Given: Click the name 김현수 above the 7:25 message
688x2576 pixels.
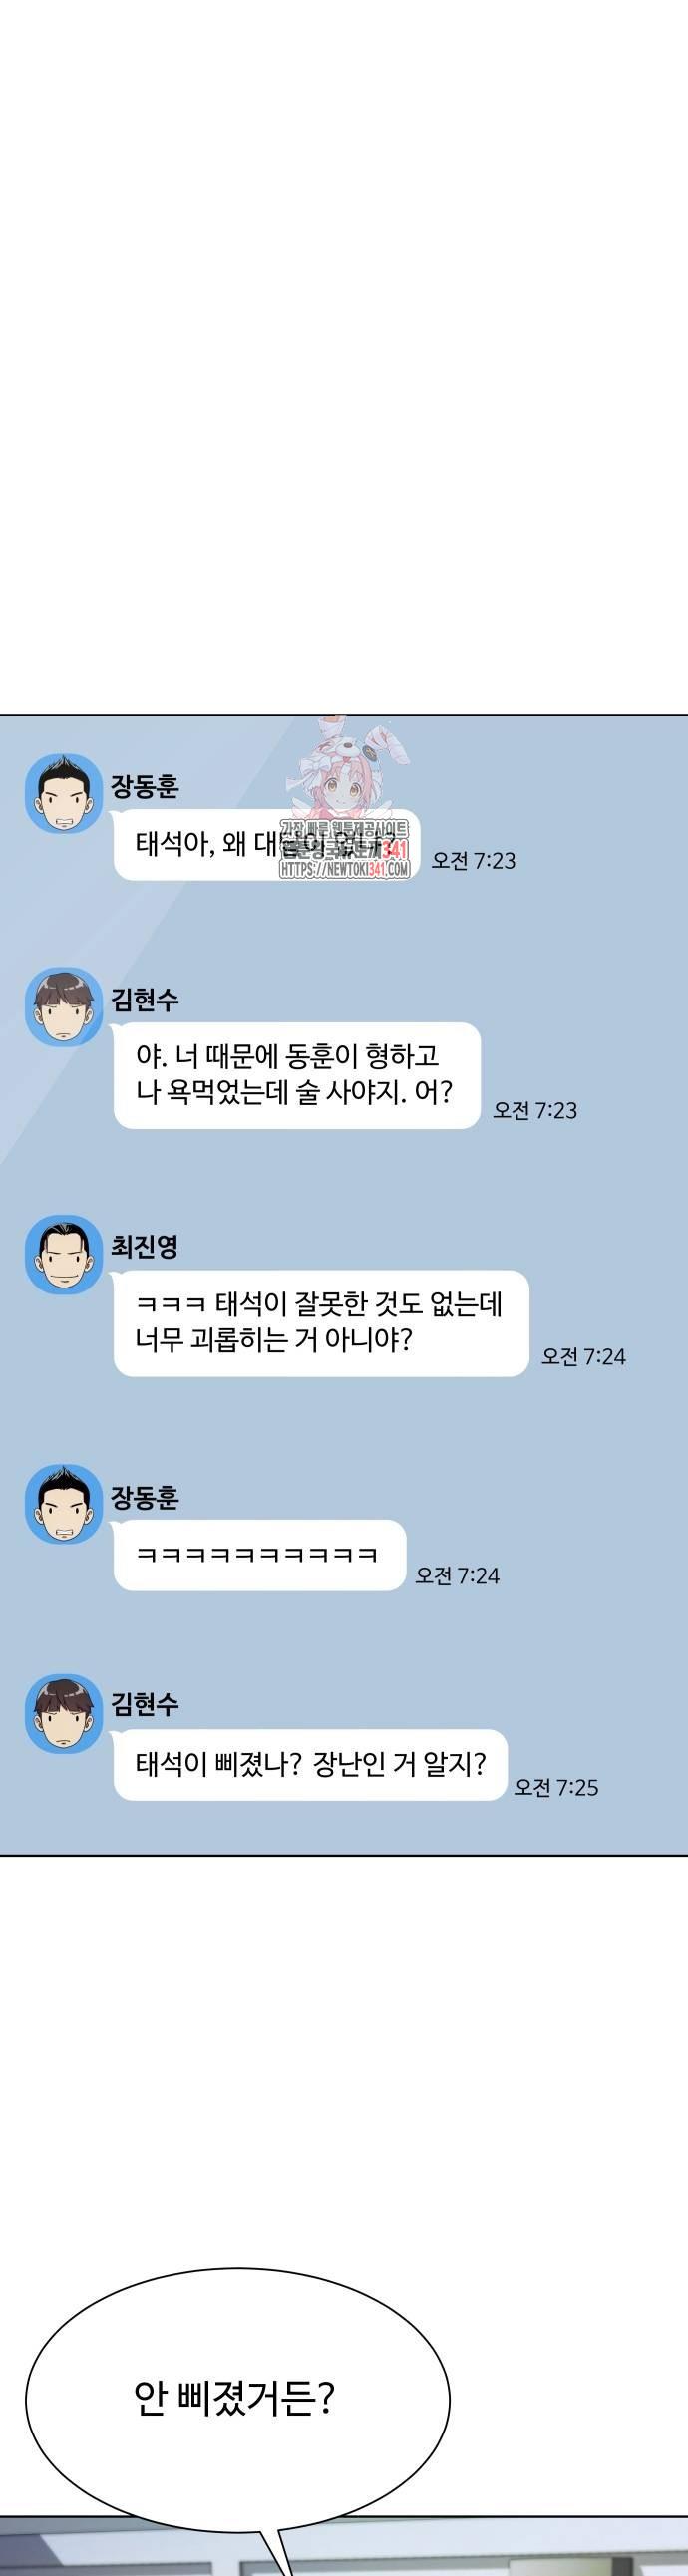Looking at the screenshot, I should click(x=144, y=1704).
